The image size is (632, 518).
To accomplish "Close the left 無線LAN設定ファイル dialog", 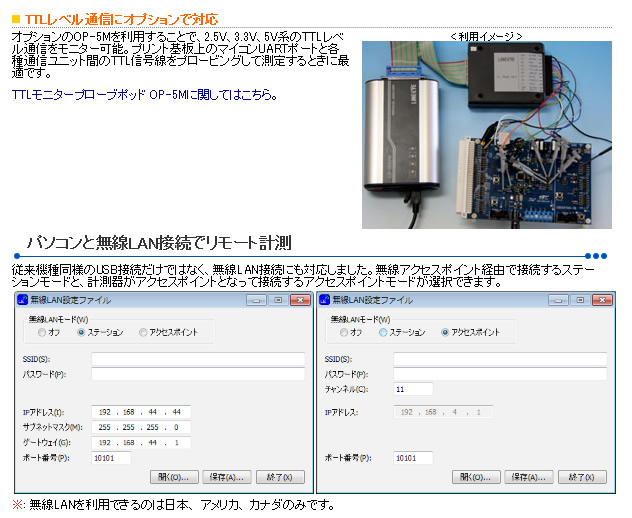I will tap(300, 300).
